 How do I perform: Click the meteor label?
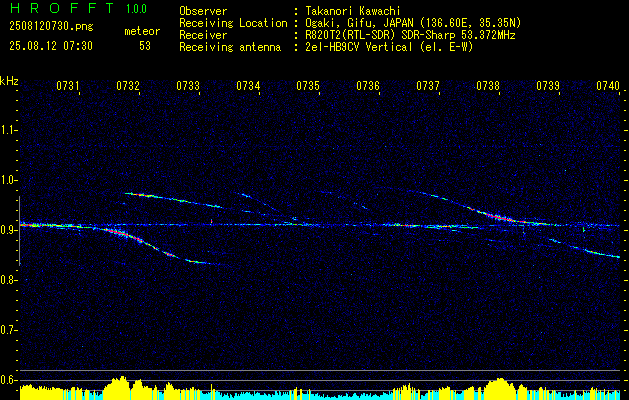coord(142,31)
